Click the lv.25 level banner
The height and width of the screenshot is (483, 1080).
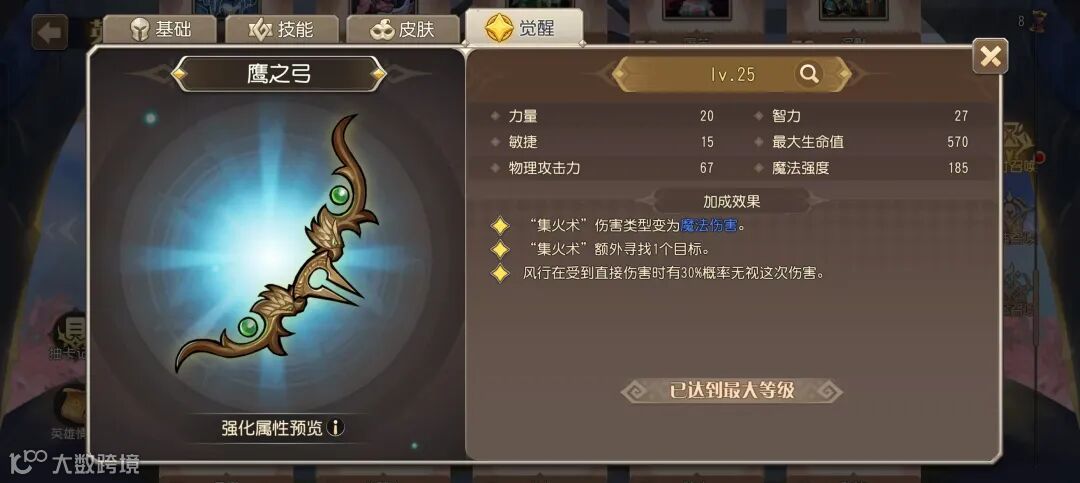pyautogui.click(x=732, y=74)
